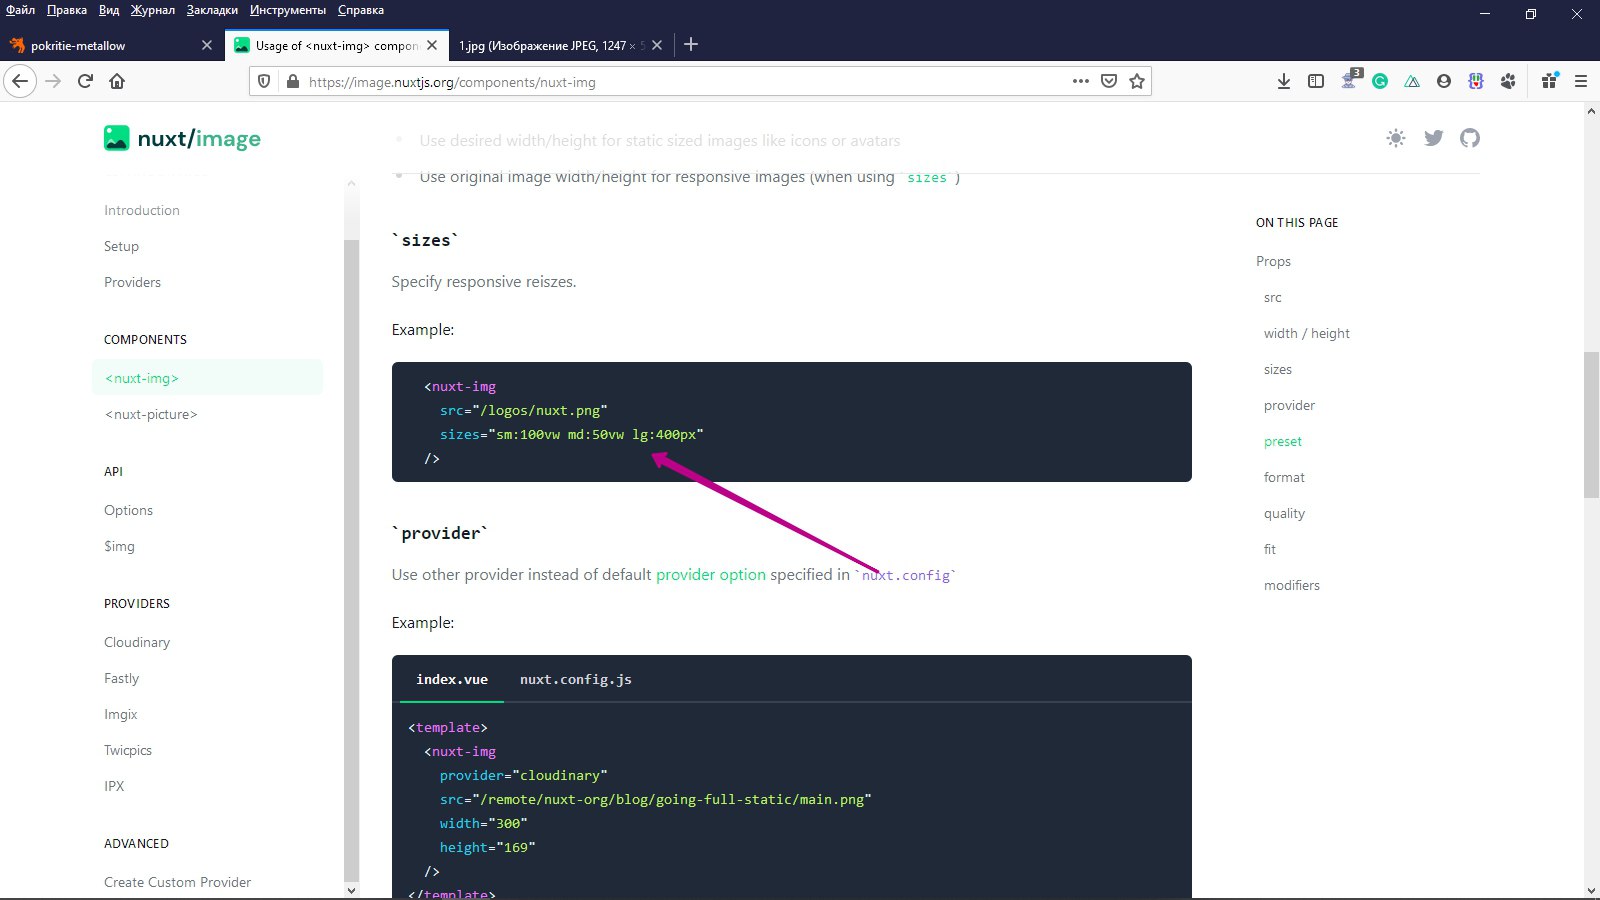Open Create Custom Provider page
1600x900 pixels.
pyautogui.click(x=177, y=882)
